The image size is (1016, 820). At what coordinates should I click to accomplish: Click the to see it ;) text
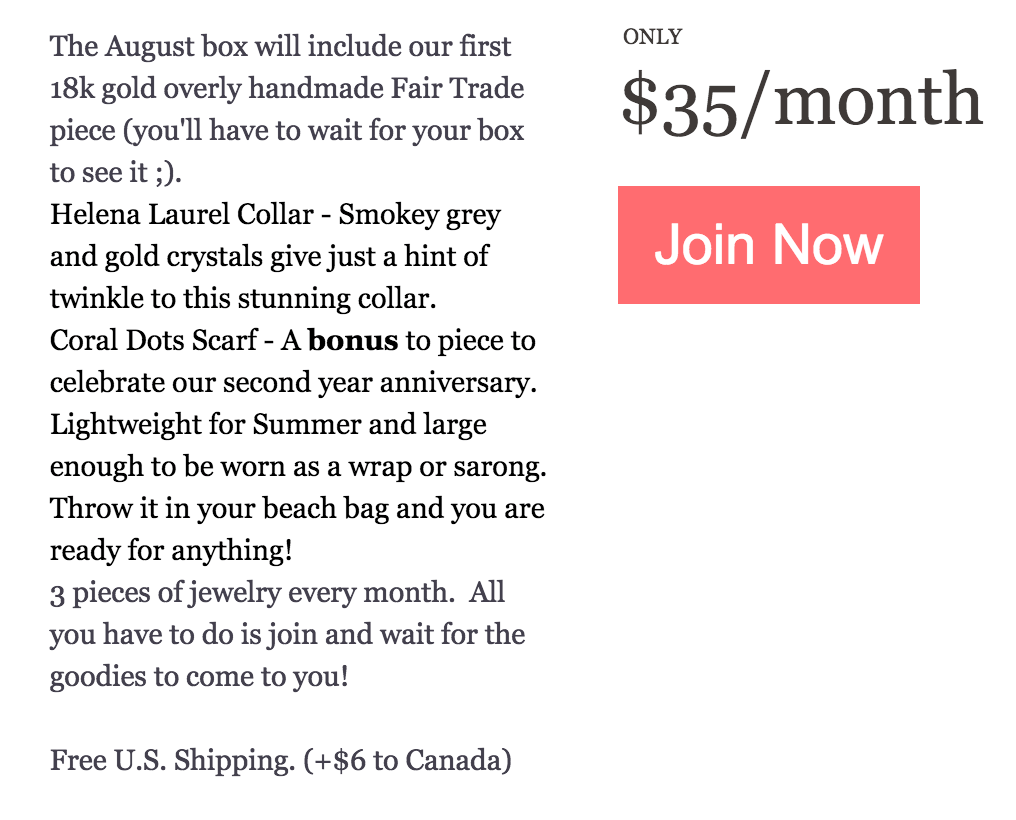click(116, 173)
